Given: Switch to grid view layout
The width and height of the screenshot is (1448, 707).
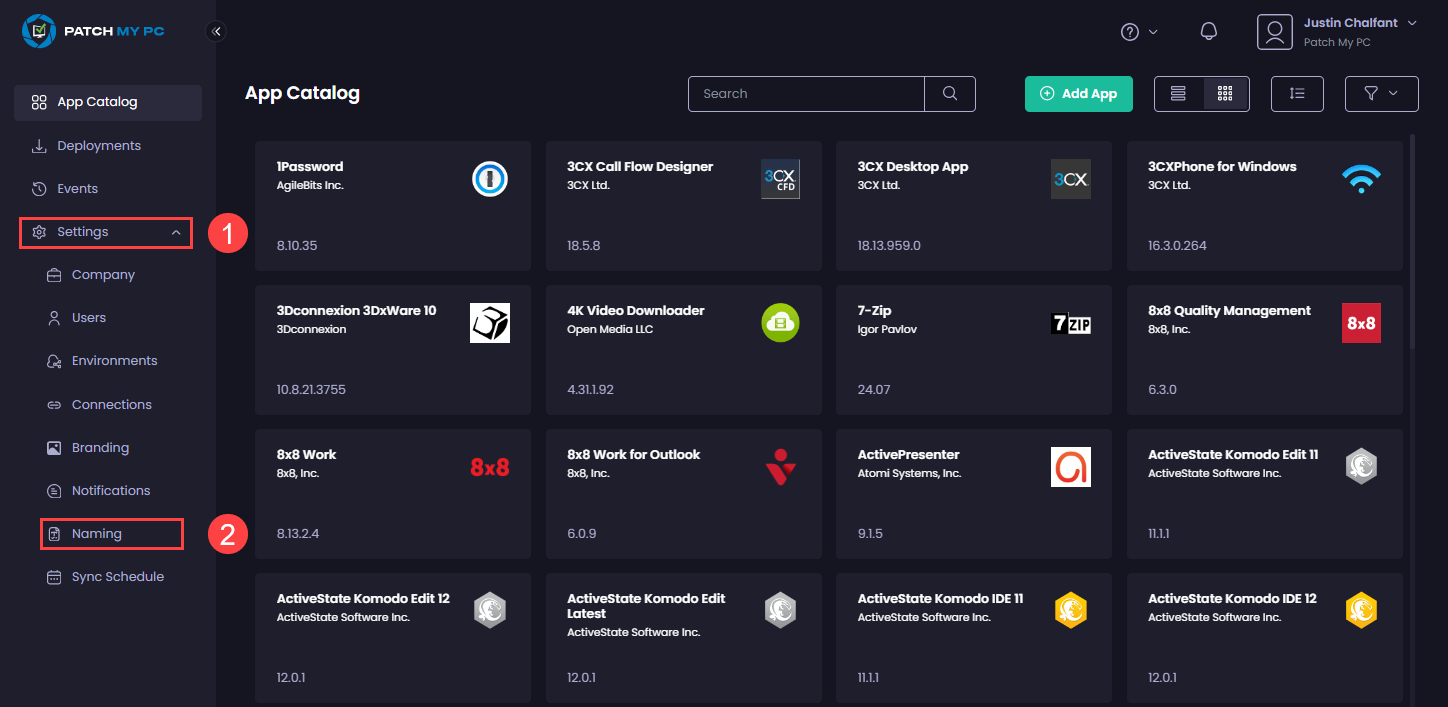Looking at the screenshot, I should click(1225, 93).
